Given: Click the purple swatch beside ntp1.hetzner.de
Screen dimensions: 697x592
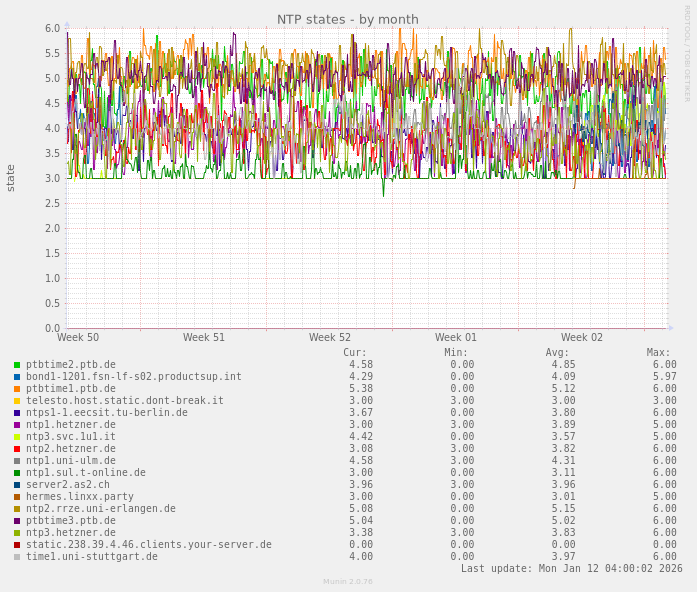Looking at the screenshot, I should [x=17, y=425].
